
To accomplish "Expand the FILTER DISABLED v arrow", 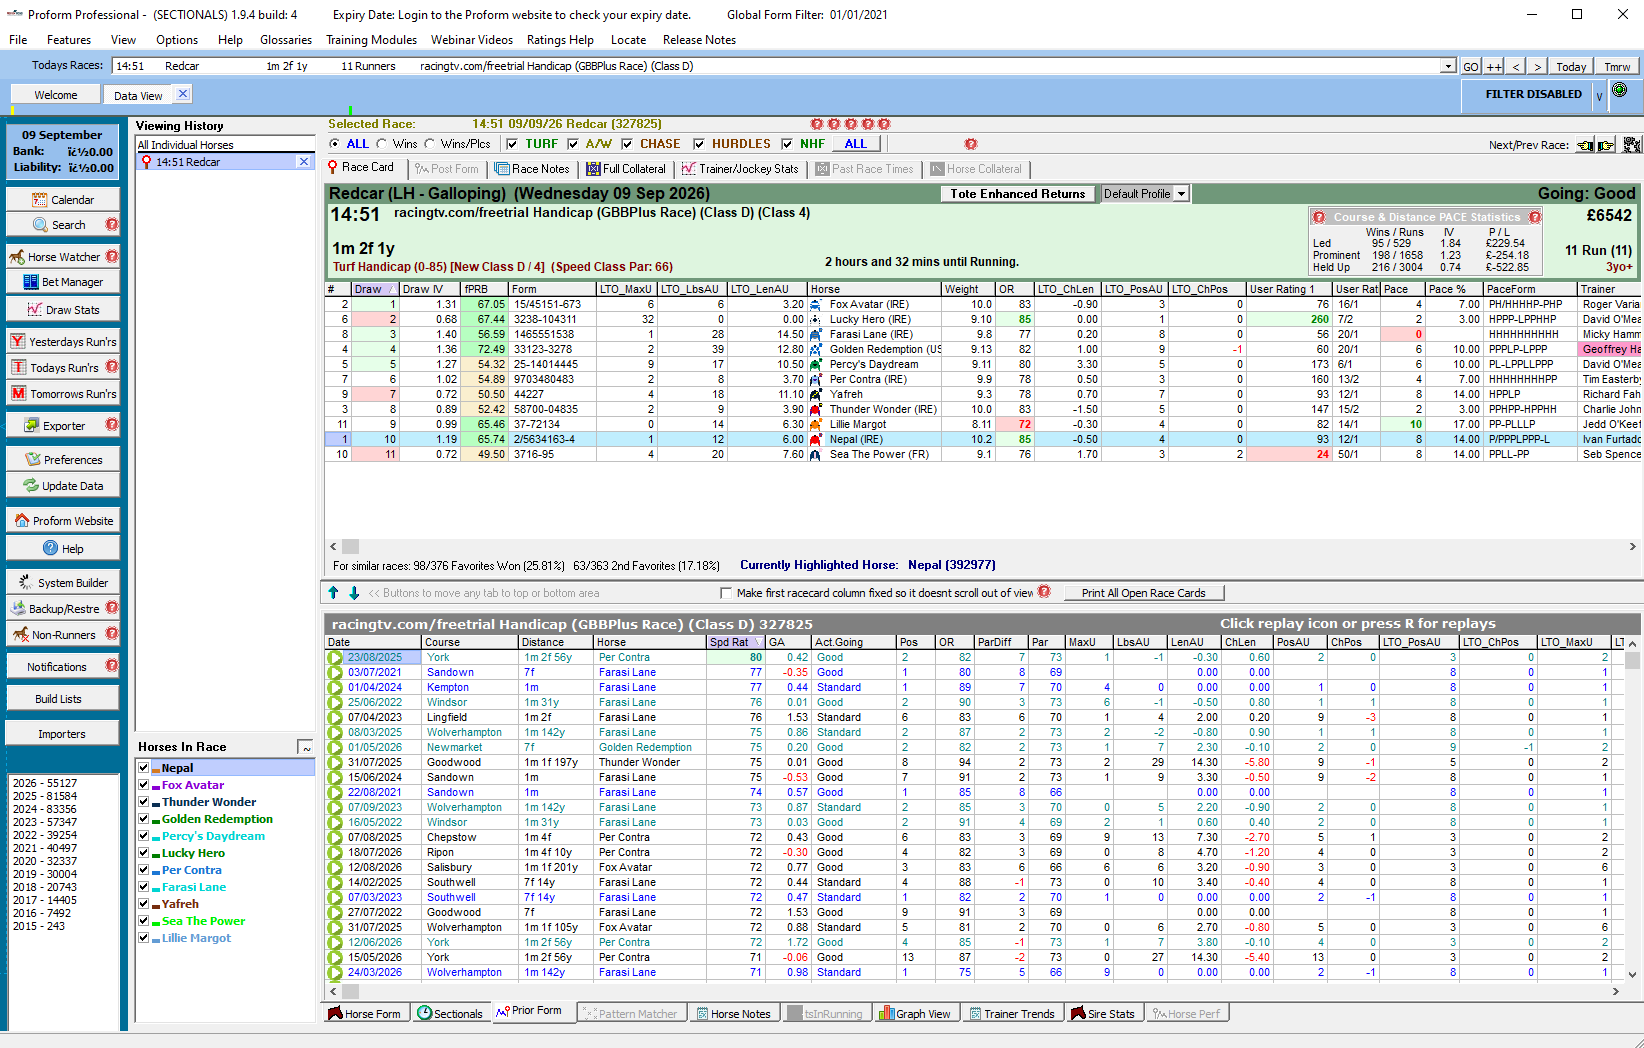I will tap(1599, 96).
